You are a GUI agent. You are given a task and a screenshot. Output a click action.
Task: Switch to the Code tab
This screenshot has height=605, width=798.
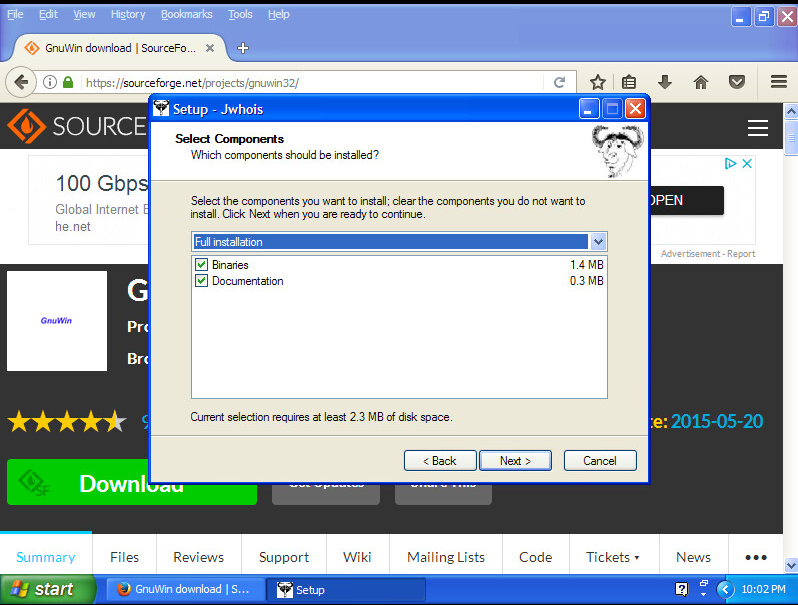[x=535, y=557]
